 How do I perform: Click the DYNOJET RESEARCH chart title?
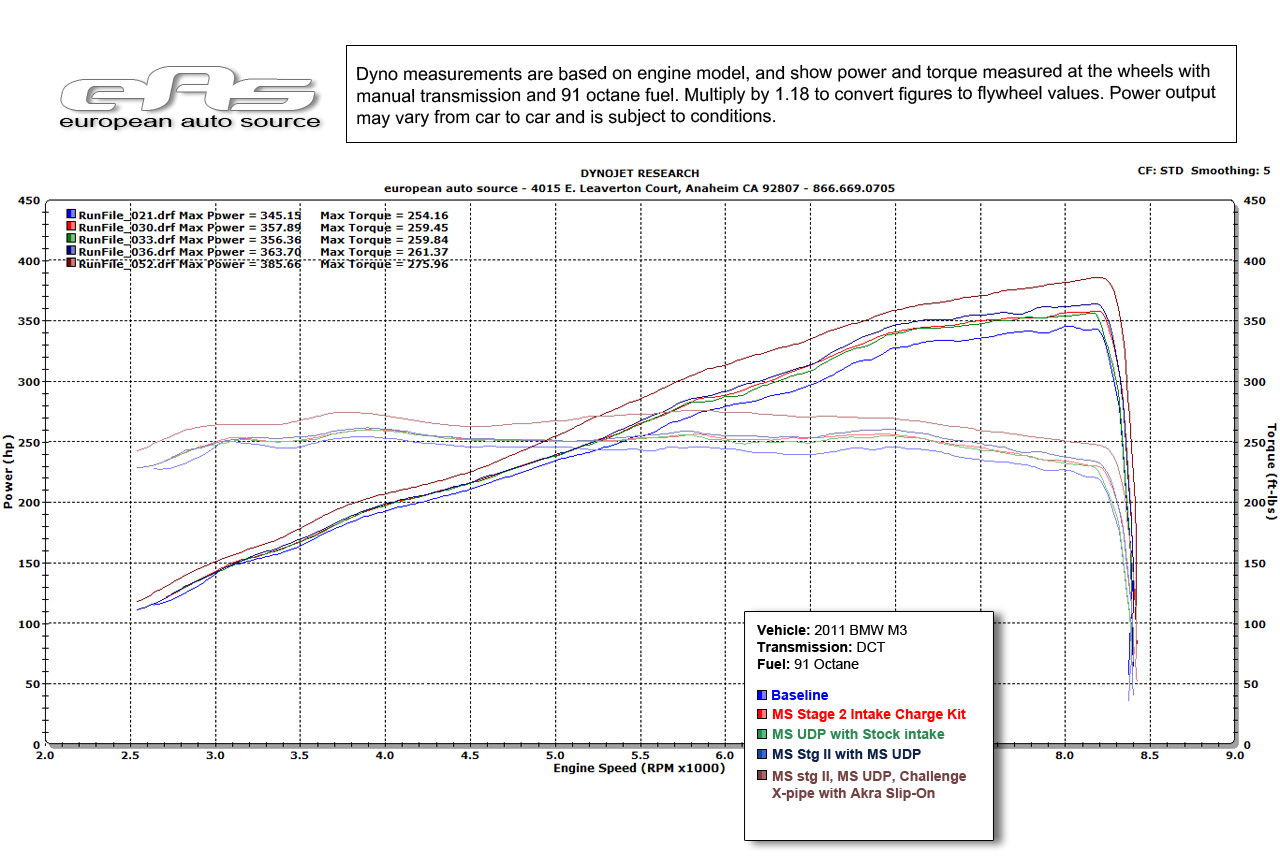point(639,174)
